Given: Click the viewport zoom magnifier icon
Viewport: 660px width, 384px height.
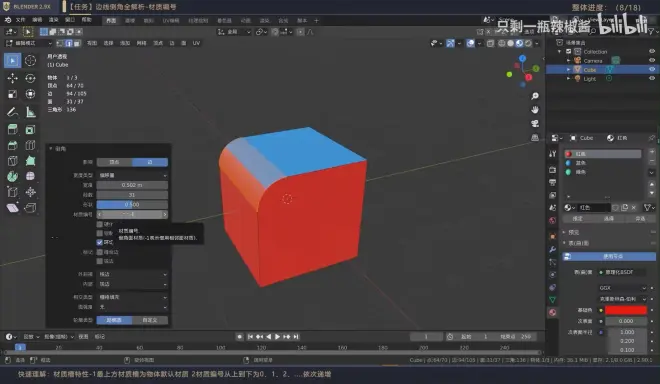Looking at the screenshot, I should [535, 96].
